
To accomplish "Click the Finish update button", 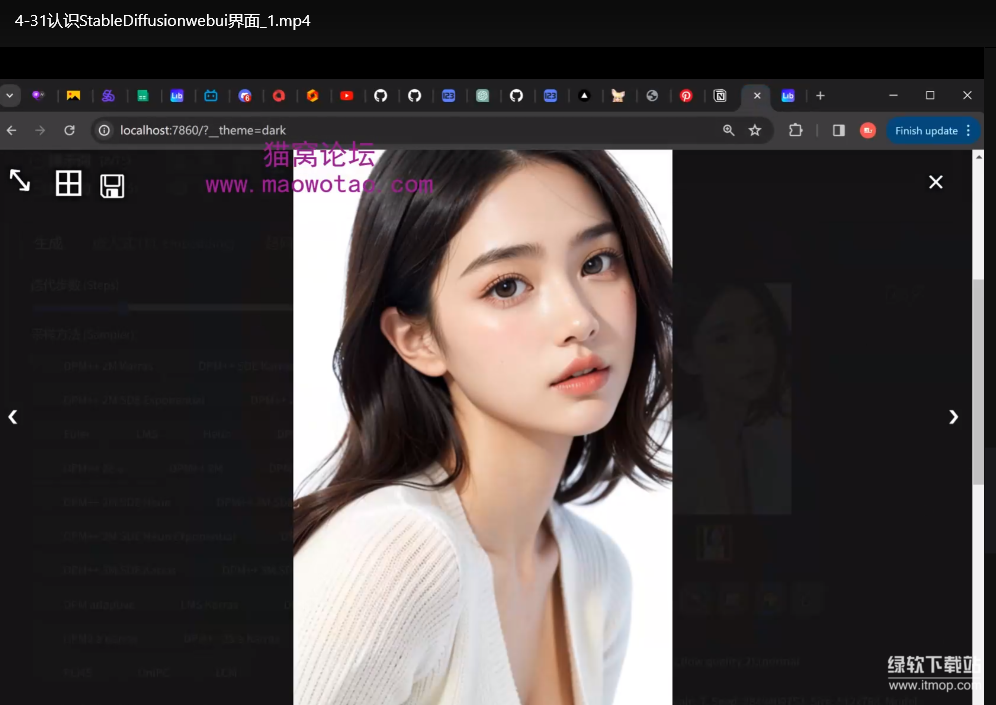I will [933, 130].
